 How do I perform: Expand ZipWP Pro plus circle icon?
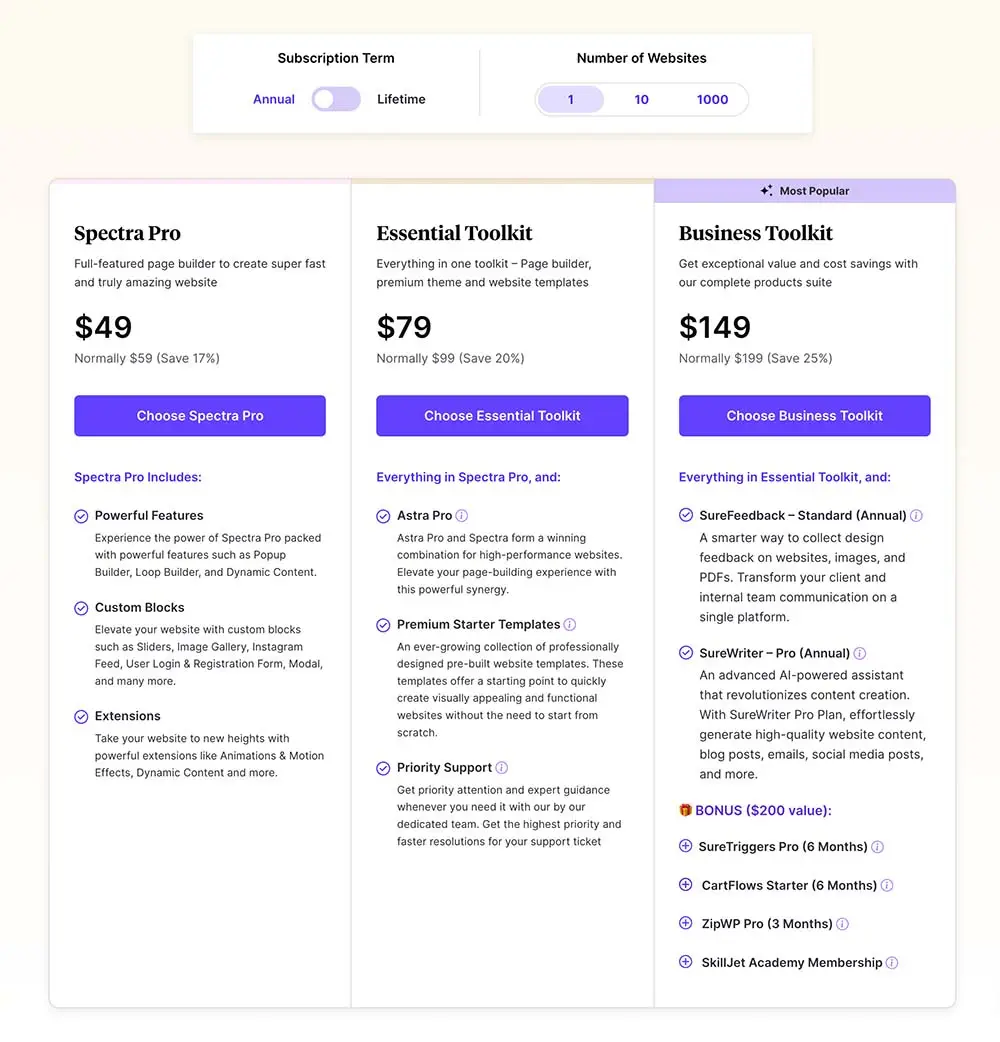coord(686,923)
